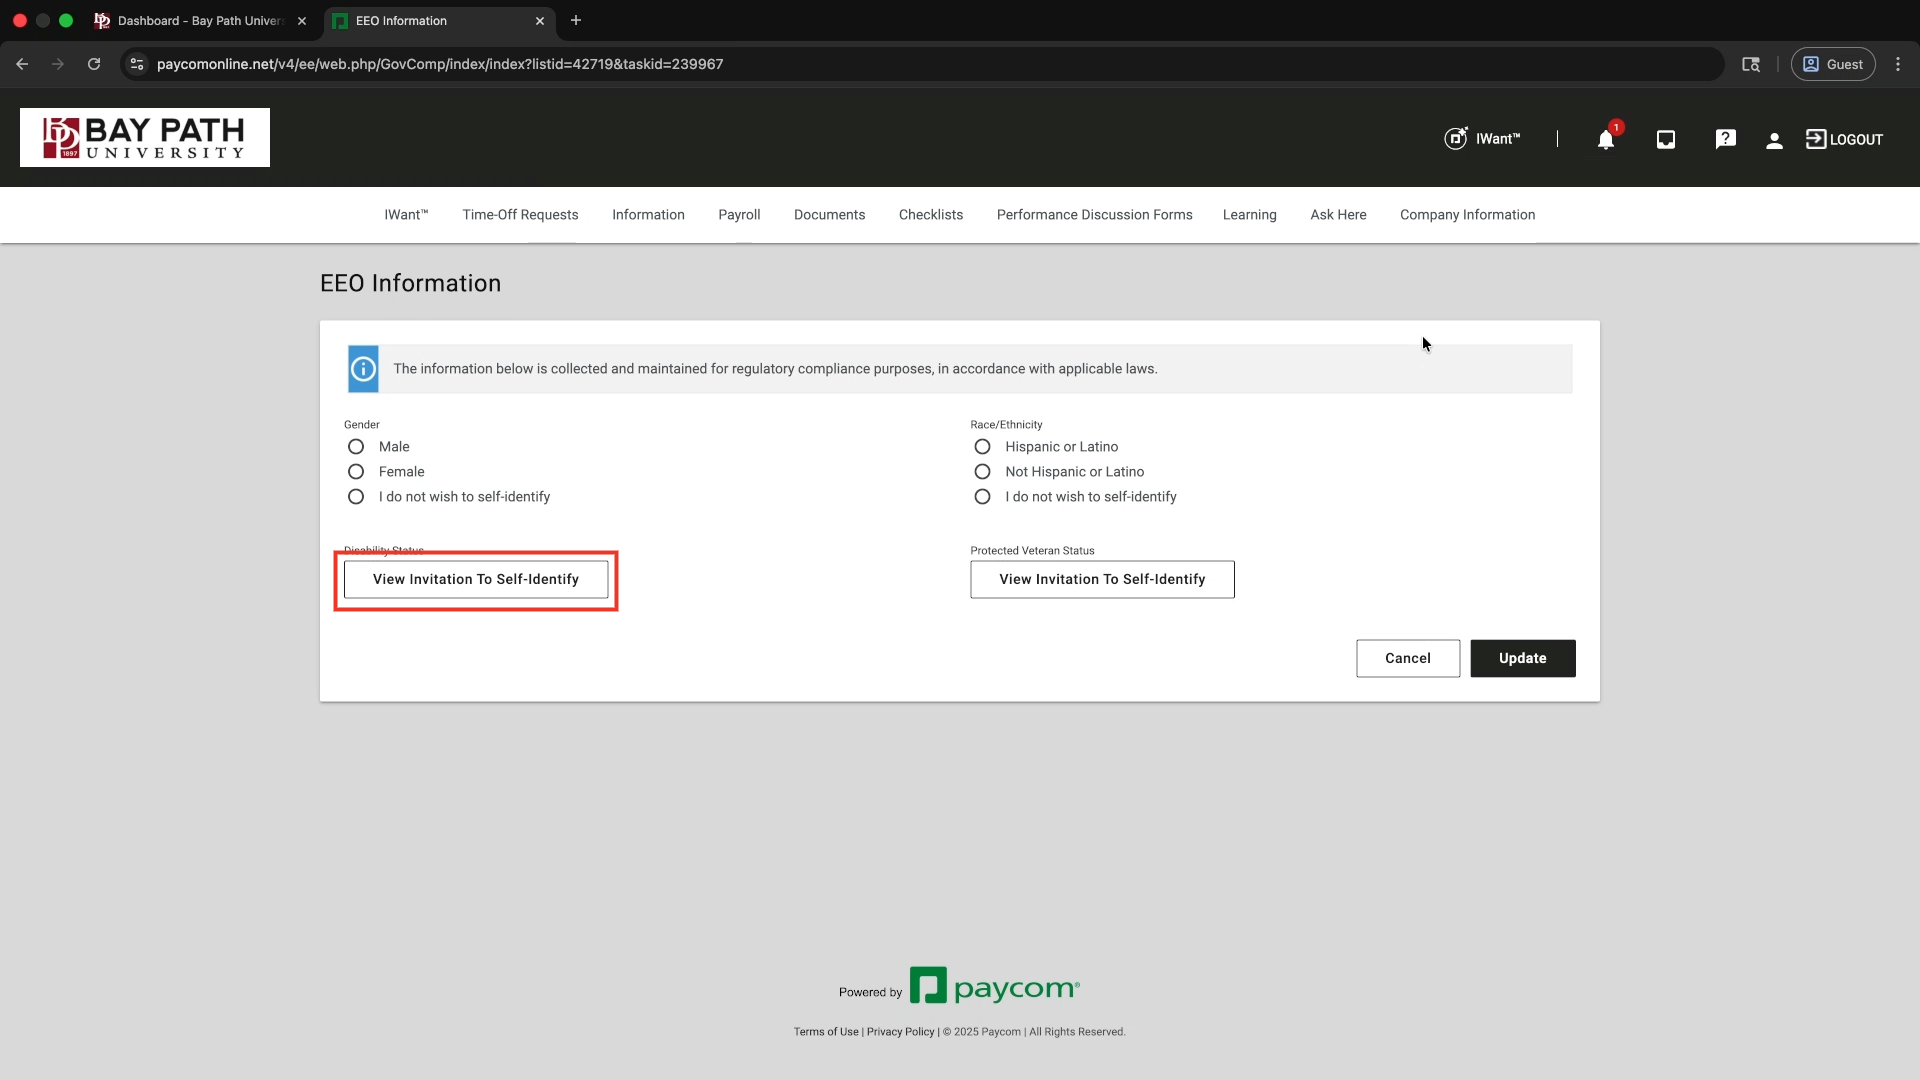Click the notifications bell icon
This screenshot has width=1920, height=1080.
pos(1605,140)
